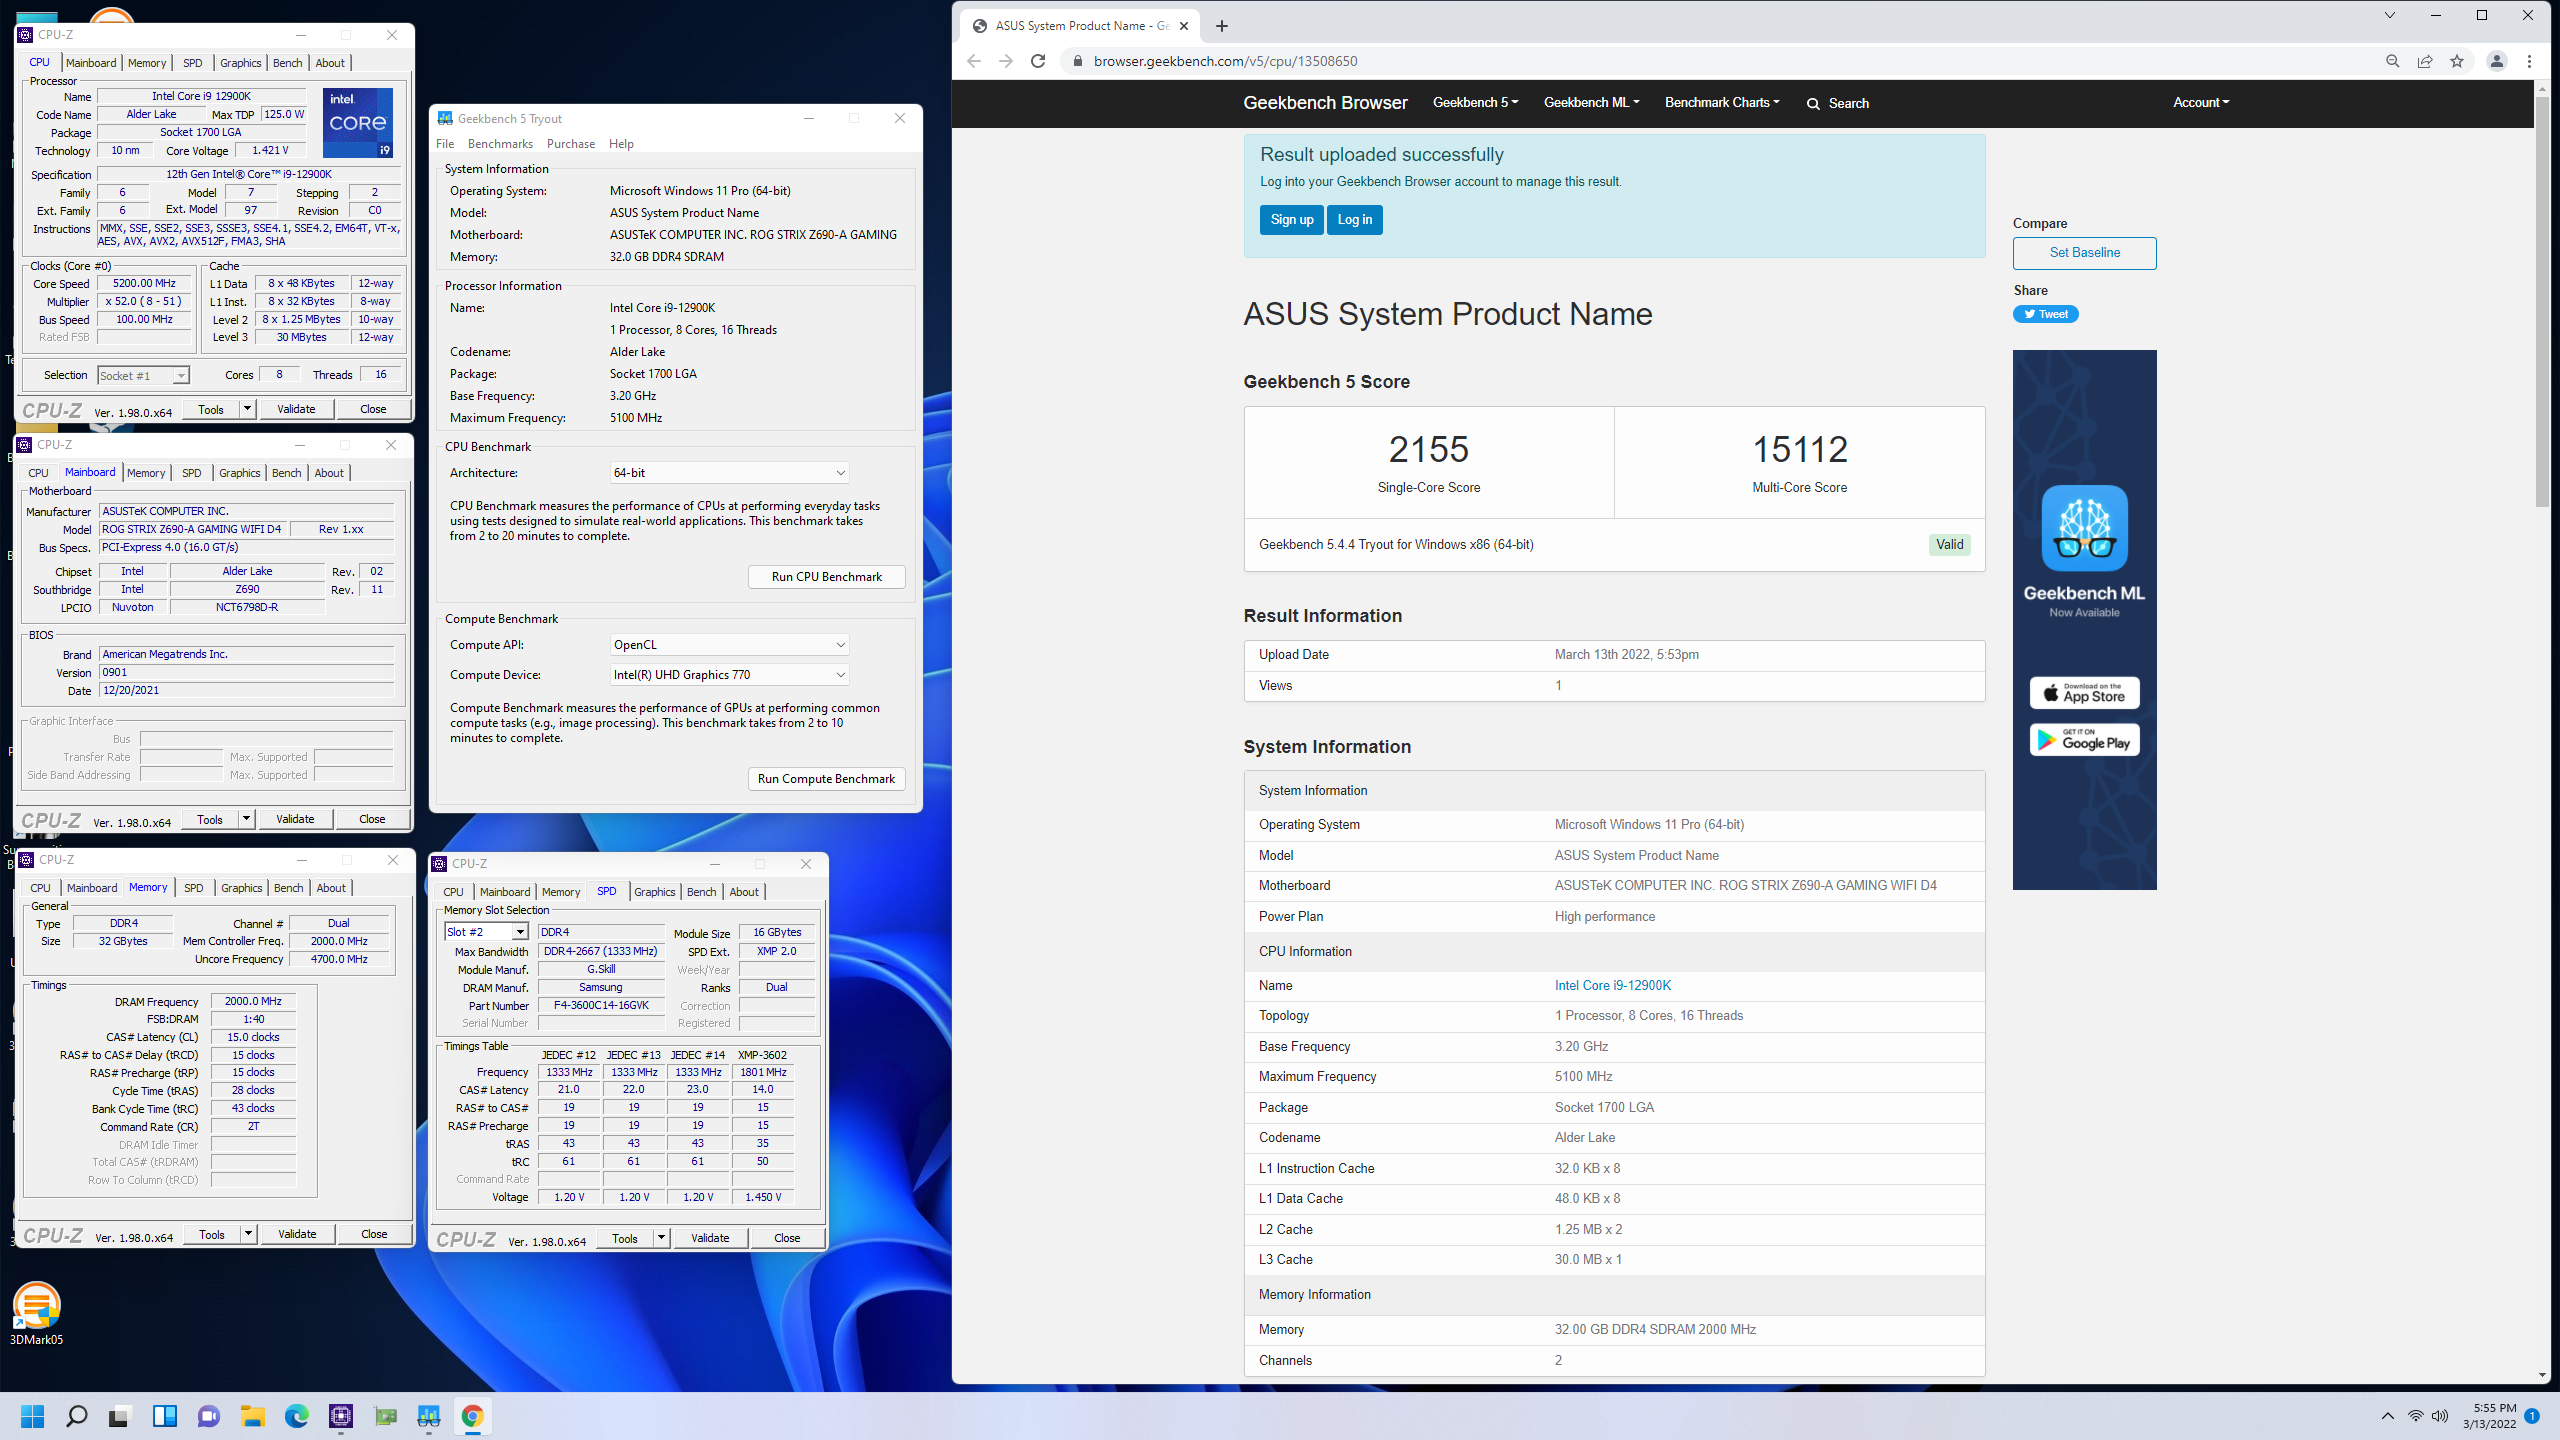
Task: Click Close in CPU-Z Memory window
Action: [374, 1234]
